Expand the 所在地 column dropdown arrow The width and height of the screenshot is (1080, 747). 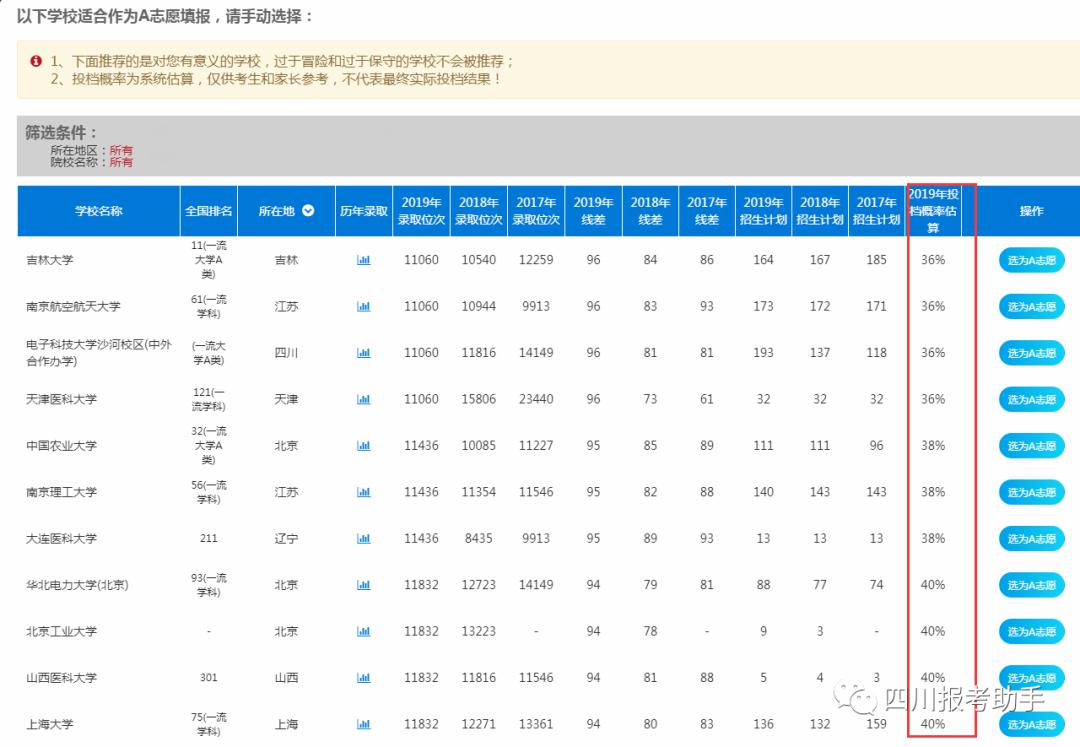pos(308,211)
